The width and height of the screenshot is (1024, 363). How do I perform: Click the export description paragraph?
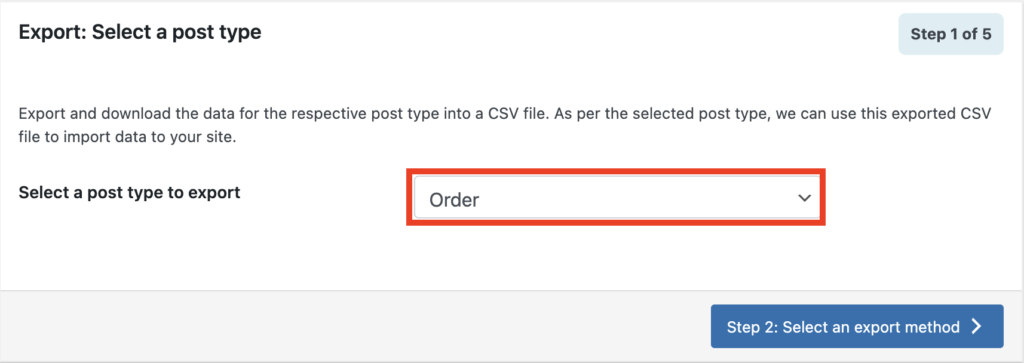[505, 126]
